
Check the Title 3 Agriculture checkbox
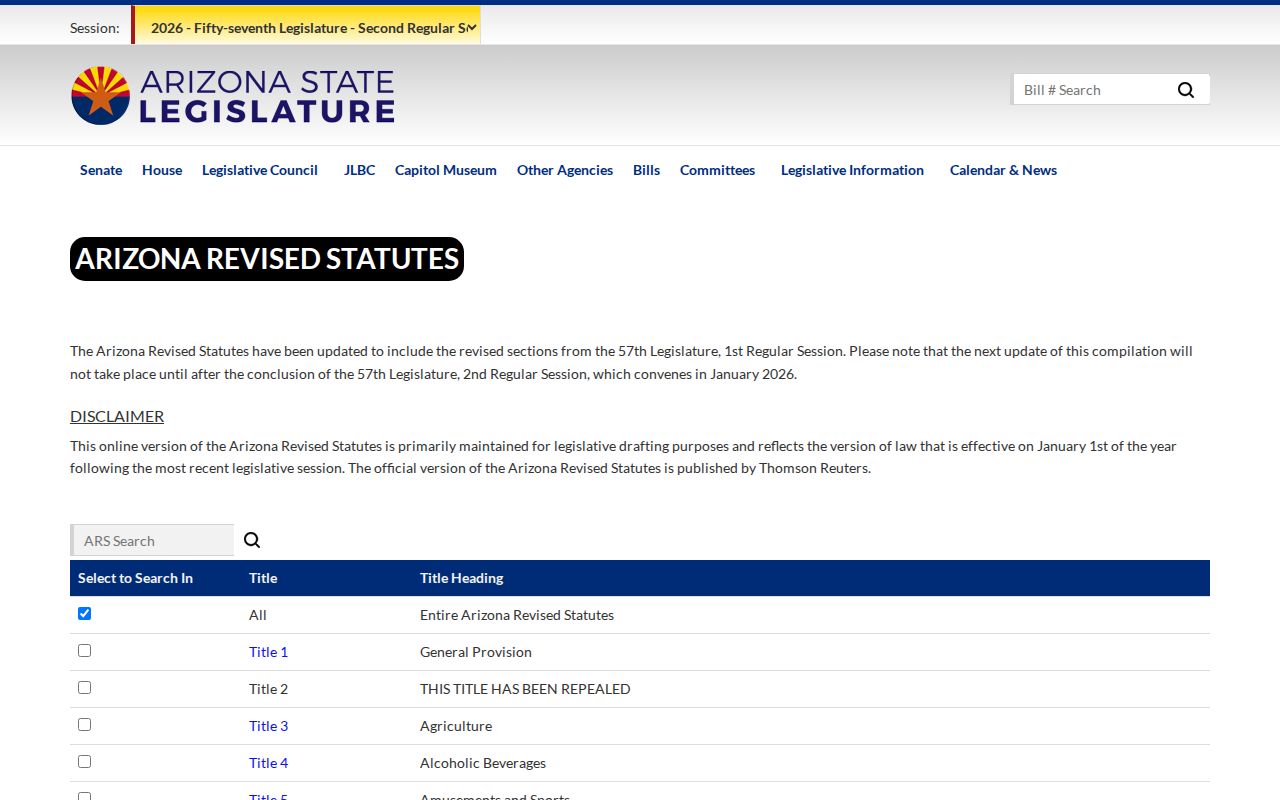[x=84, y=724]
